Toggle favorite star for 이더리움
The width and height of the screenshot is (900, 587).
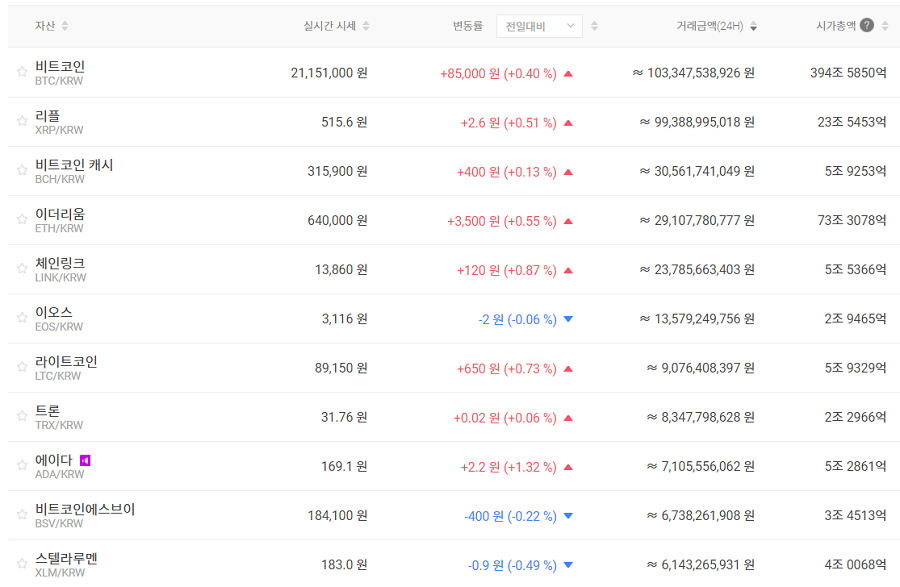22,219
